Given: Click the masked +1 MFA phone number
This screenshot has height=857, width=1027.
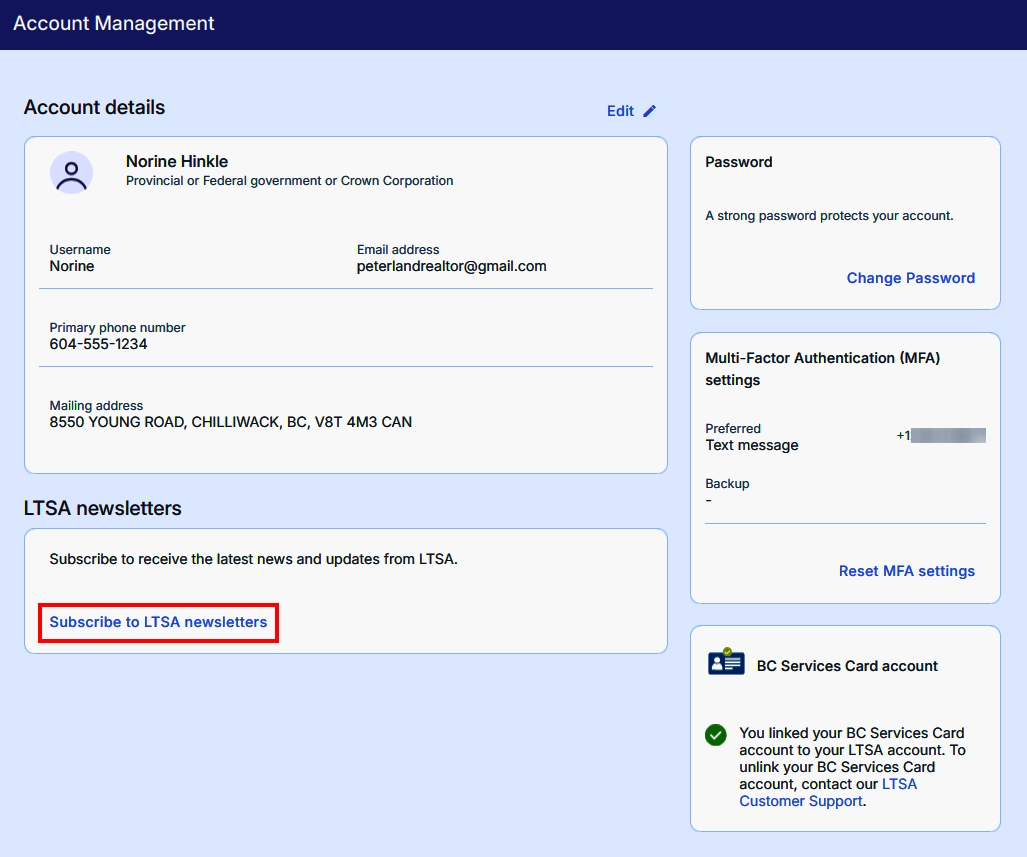Looking at the screenshot, I should tap(941, 435).
